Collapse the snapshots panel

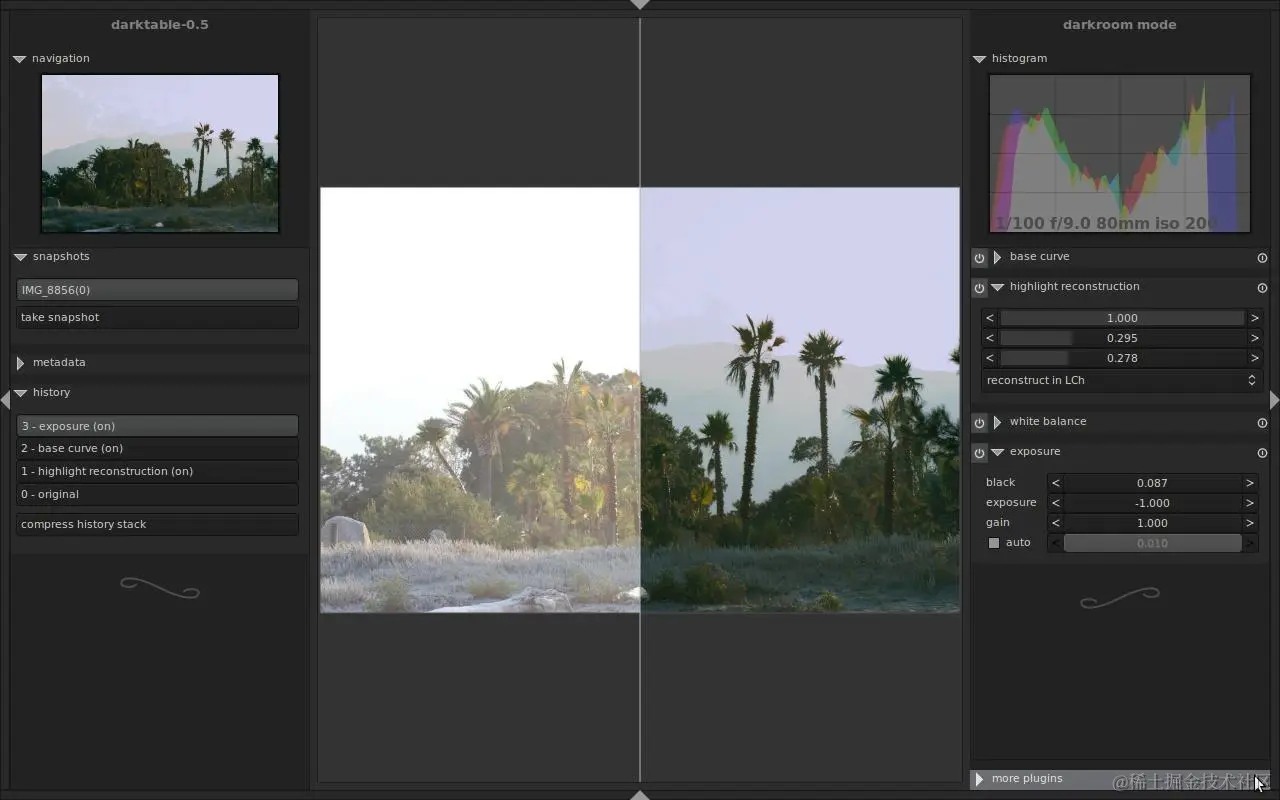click(x=20, y=257)
